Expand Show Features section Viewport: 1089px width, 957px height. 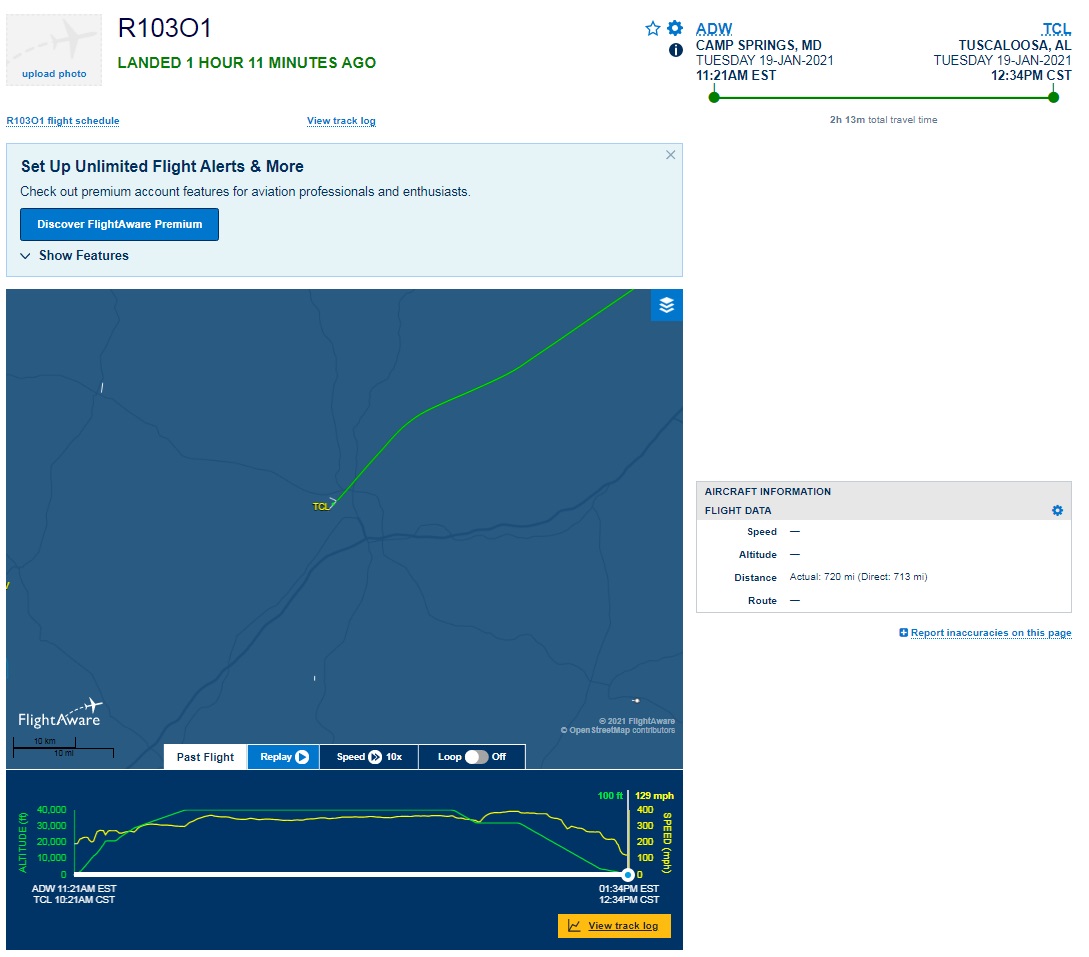pos(74,256)
